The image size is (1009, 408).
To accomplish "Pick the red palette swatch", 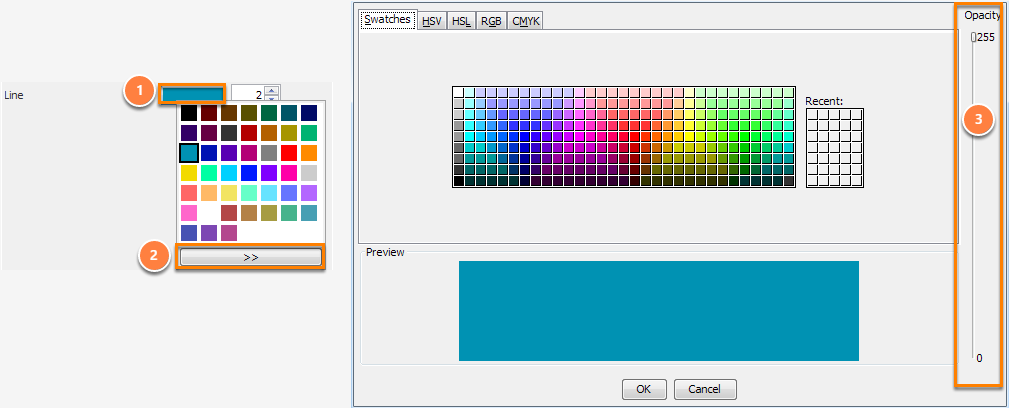I will tap(289, 153).
